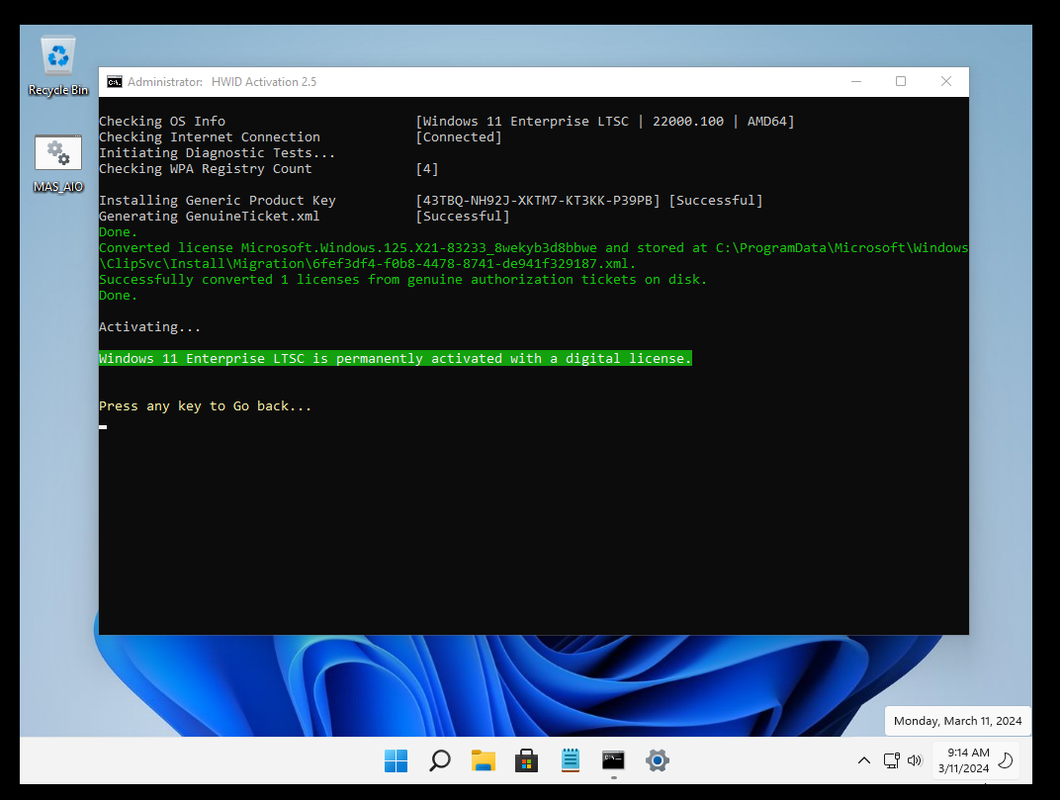Show hidden system tray icons
The width and height of the screenshot is (1060, 800).
pos(864,761)
